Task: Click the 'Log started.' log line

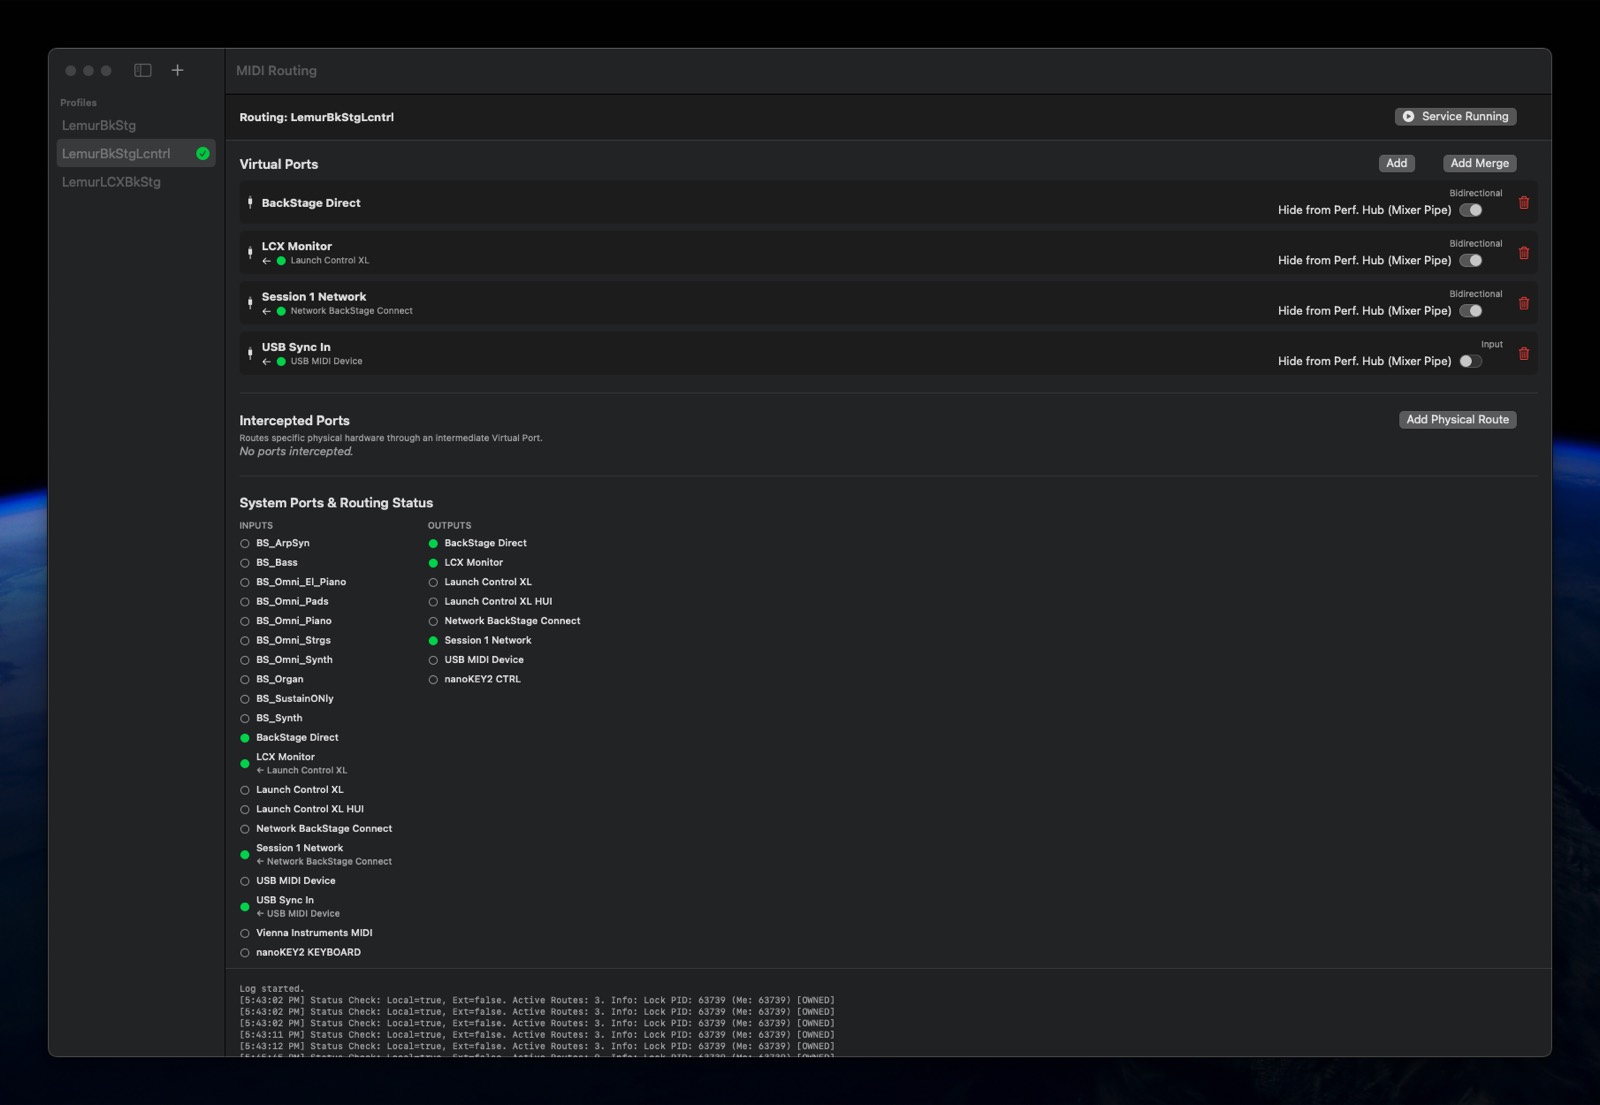Action: coord(272,989)
